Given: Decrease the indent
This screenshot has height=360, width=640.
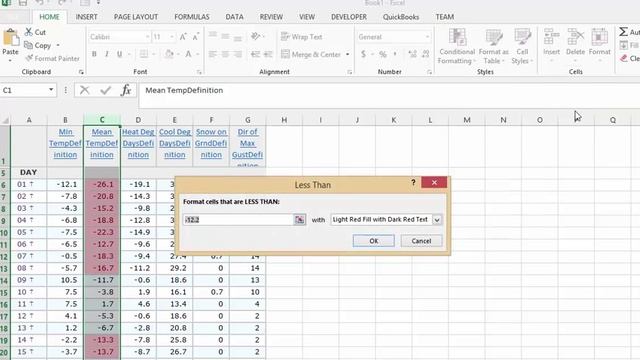Looking at the screenshot, I should (256, 54).
